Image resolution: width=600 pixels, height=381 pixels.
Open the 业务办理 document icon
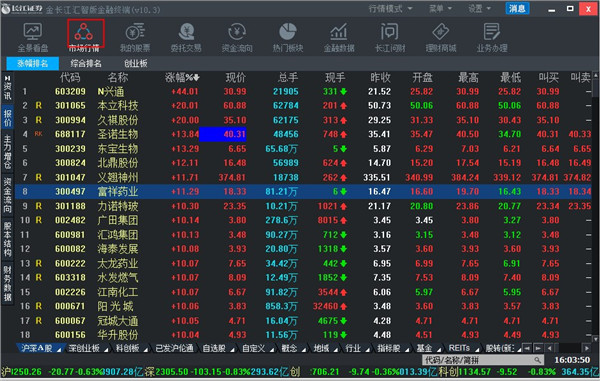(492, 37)
